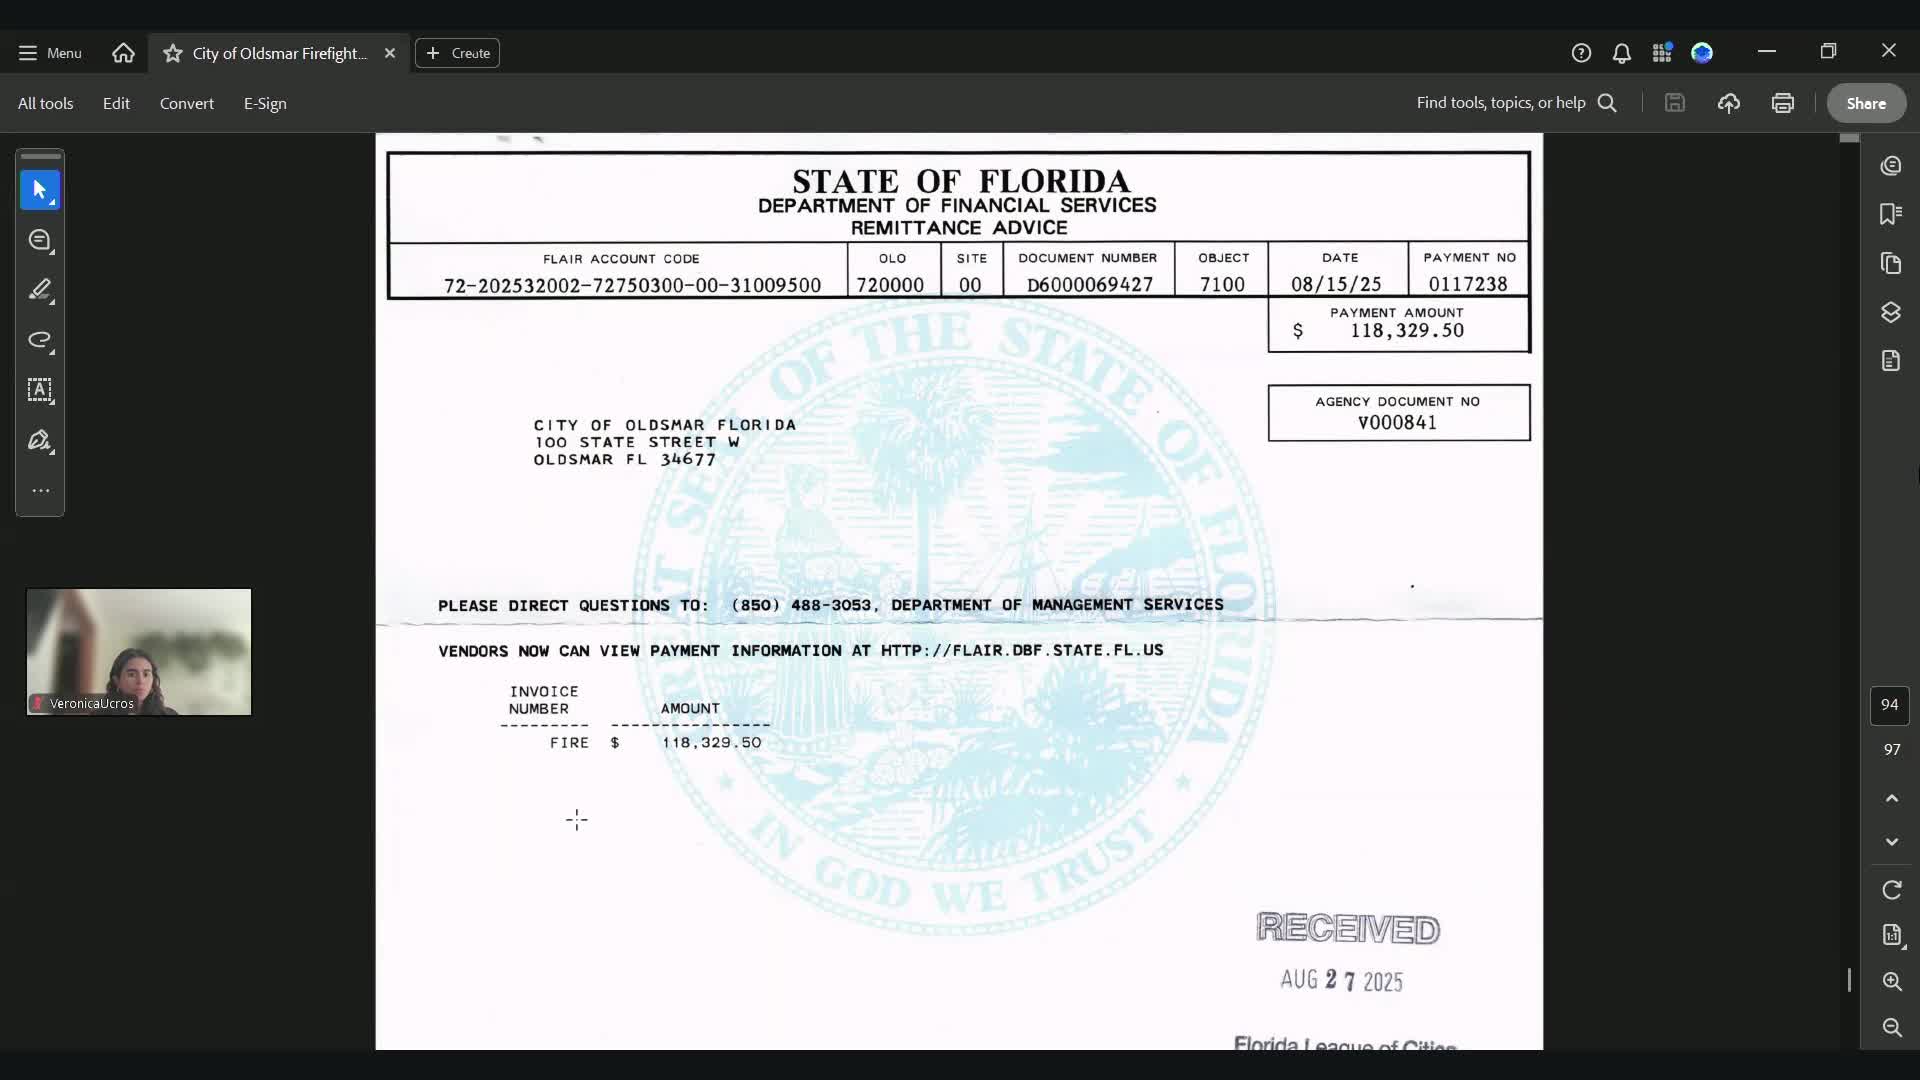Viewport: 1920px width, 1080px height.
Task: Open the page thumbnails panel icon
Action: coord(1890,263)
